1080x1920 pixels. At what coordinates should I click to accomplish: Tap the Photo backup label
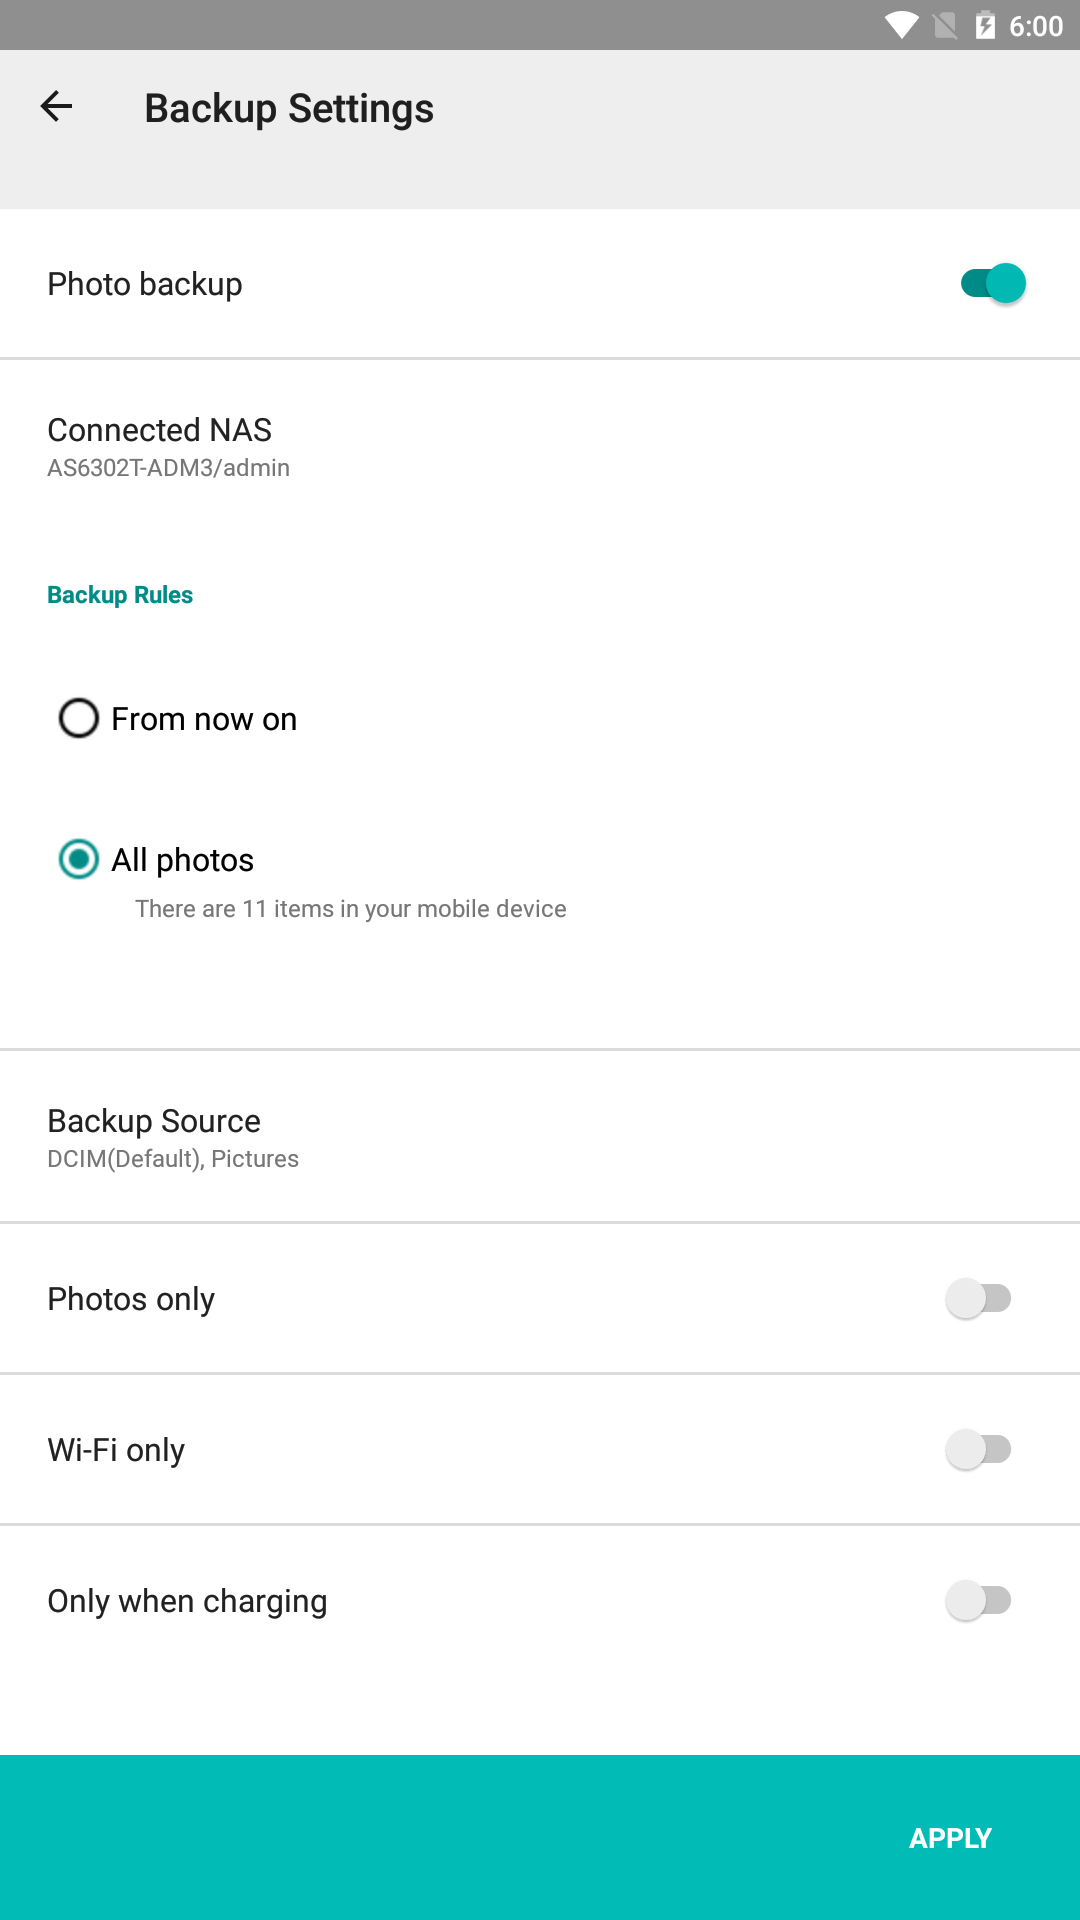(x=145, y=284)
